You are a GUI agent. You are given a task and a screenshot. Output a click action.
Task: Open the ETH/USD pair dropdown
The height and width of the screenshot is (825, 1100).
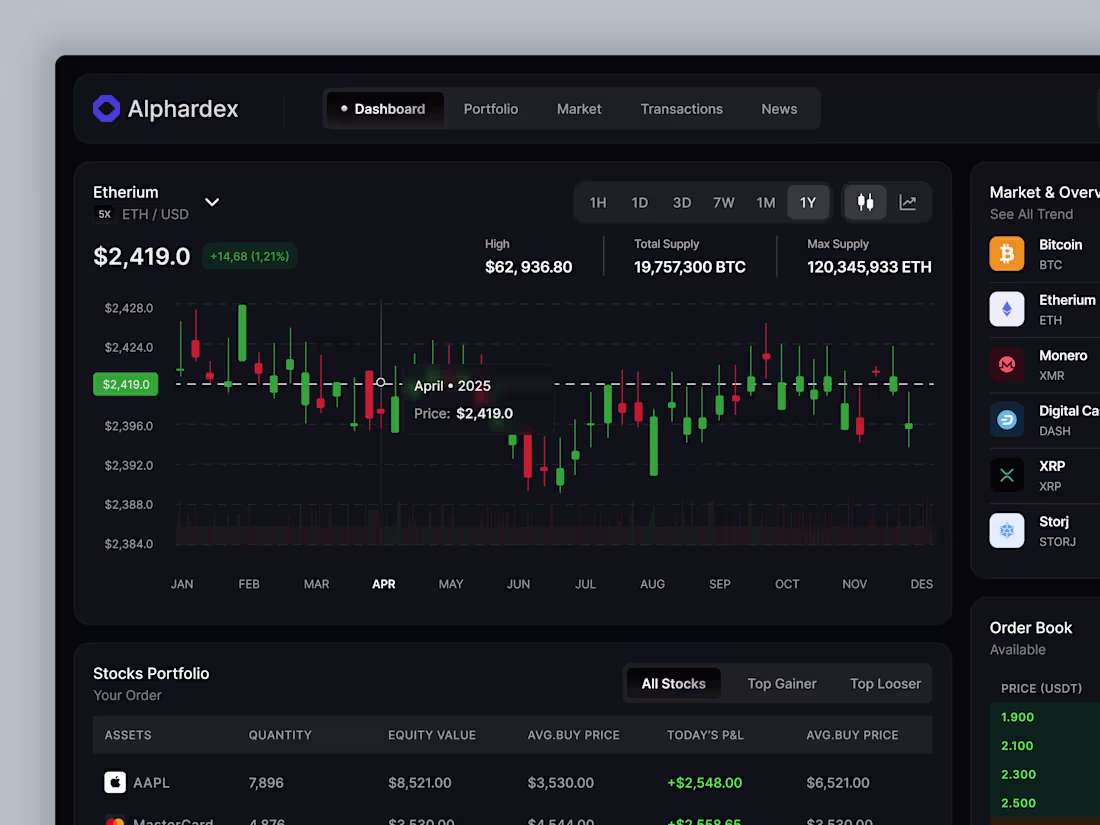(x=211, y=201)
